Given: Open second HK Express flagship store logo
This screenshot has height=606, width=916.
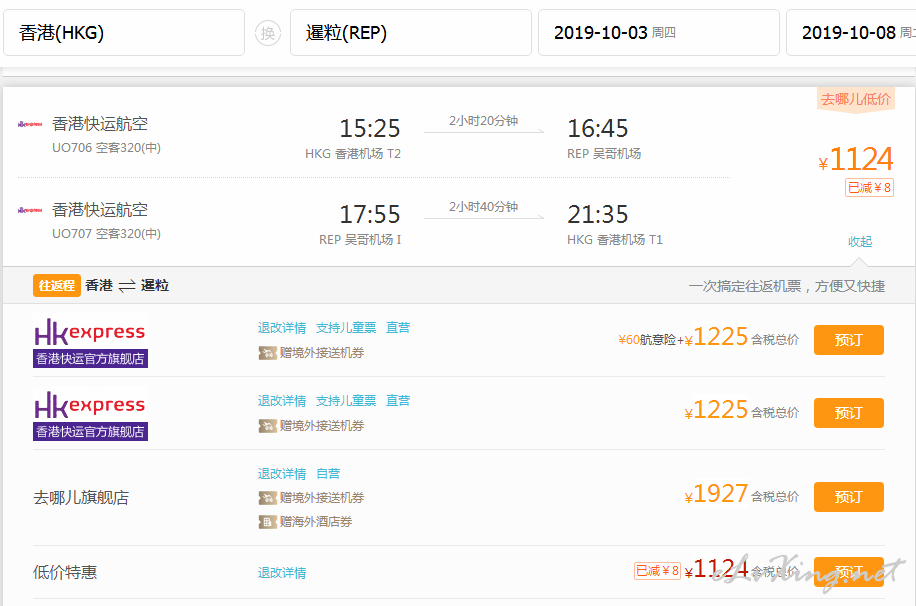Looking at the screenshot, I should [x=90, y=414].
